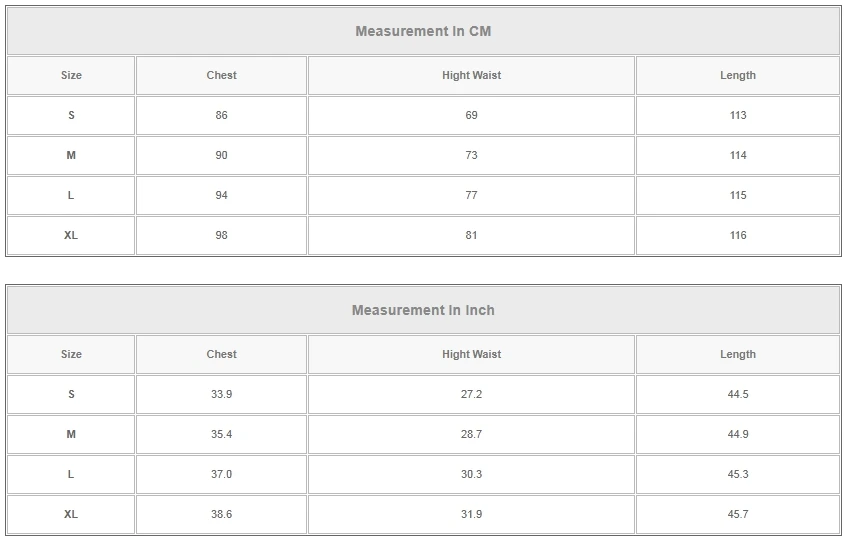
Task: Click the chest value 98 cell
Action: (221, 235)
